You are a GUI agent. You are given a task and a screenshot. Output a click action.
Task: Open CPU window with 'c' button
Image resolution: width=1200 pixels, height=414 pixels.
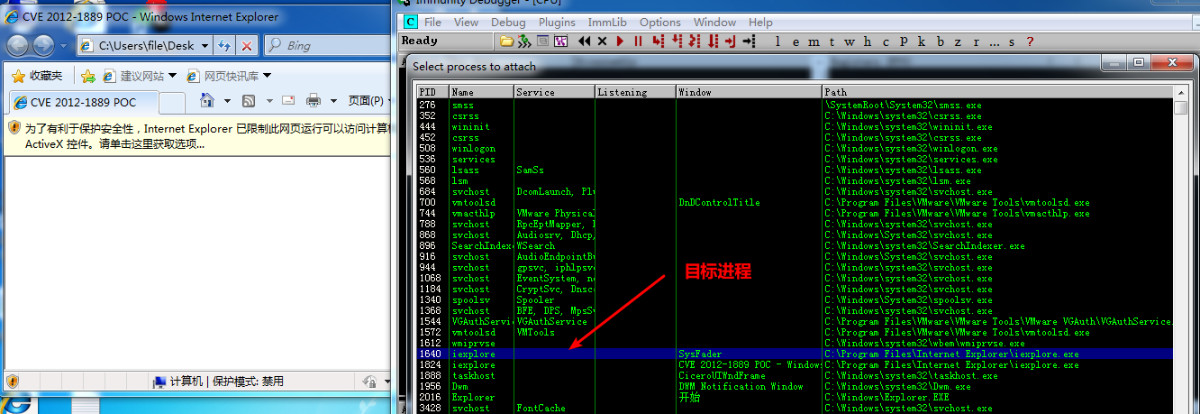pyautogui.click(x=885, y=41)
